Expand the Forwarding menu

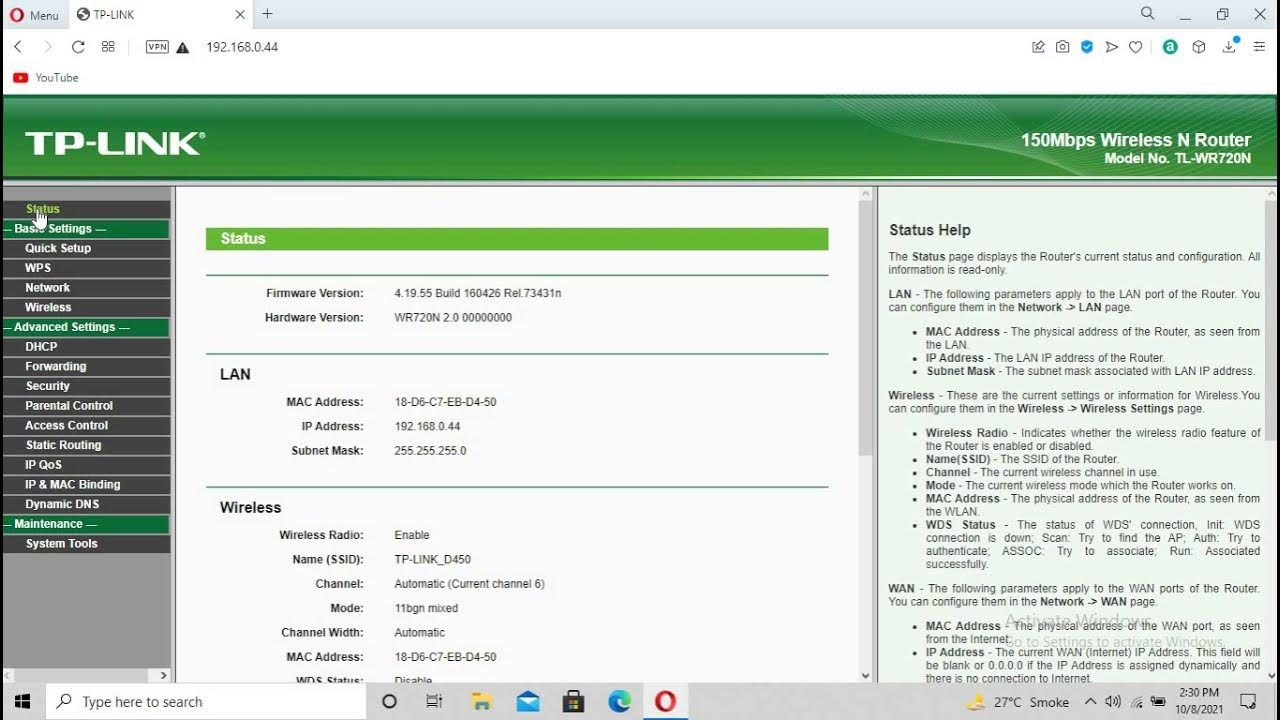(x=56, y=367)
